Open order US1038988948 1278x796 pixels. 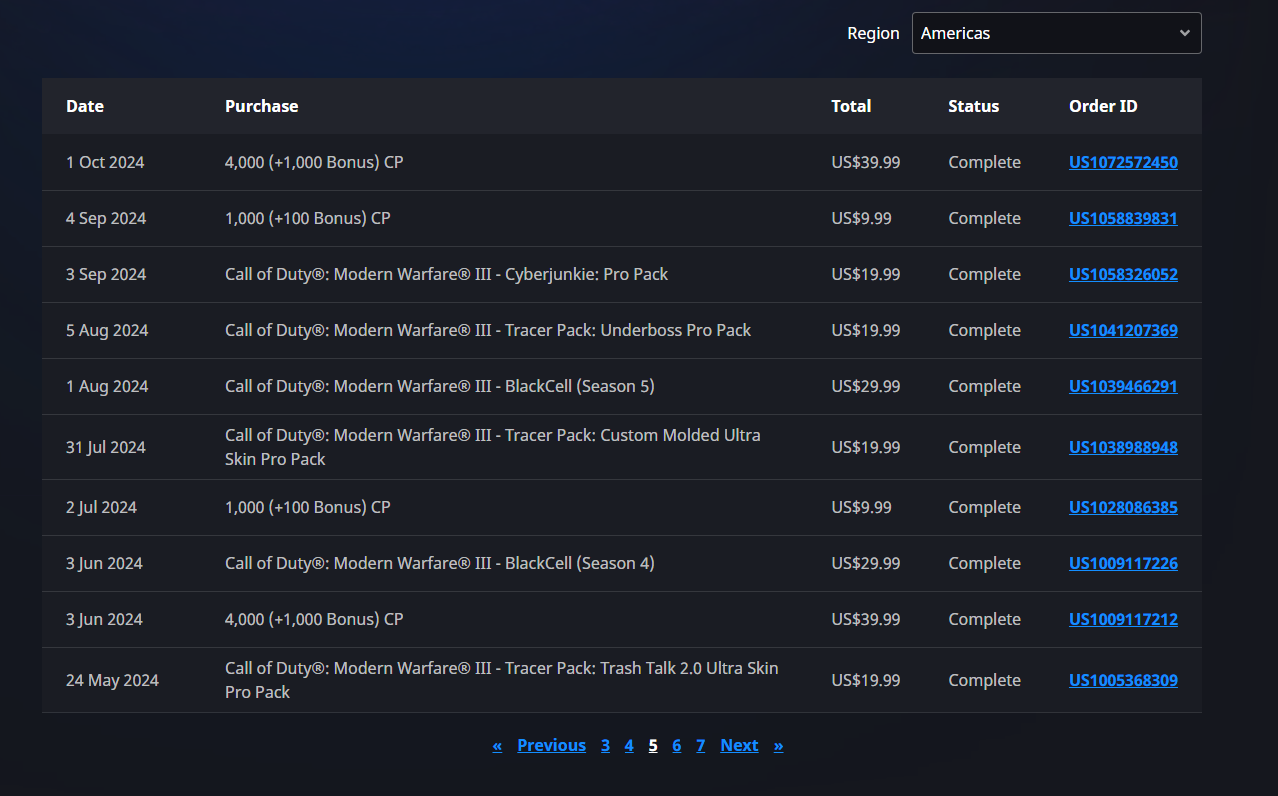click(x=1123, y=447)
